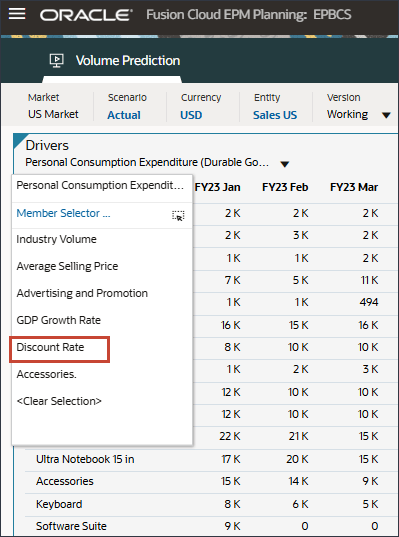The image size is (399, 537).
Task: Click the 3 K cell in FY23 Feb
Action: (300, 235)
